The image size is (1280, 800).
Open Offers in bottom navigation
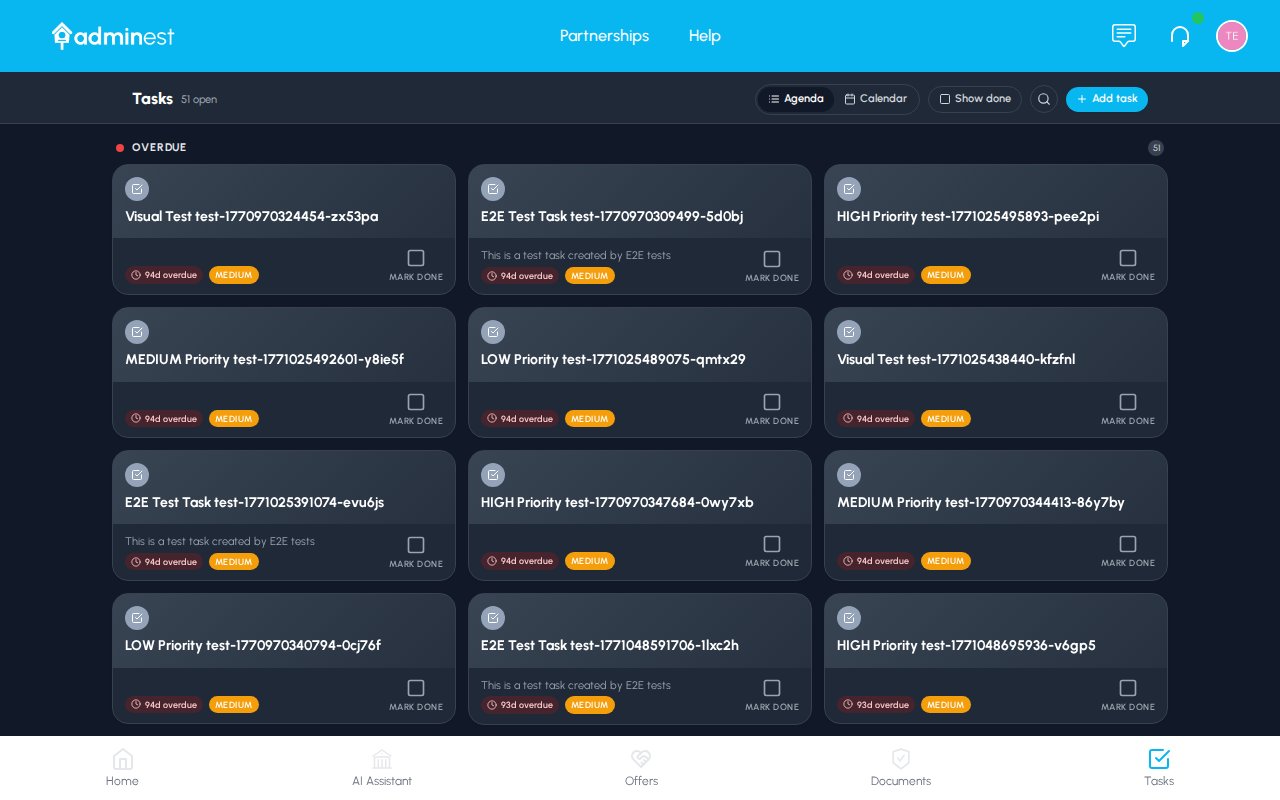(641, 768)
